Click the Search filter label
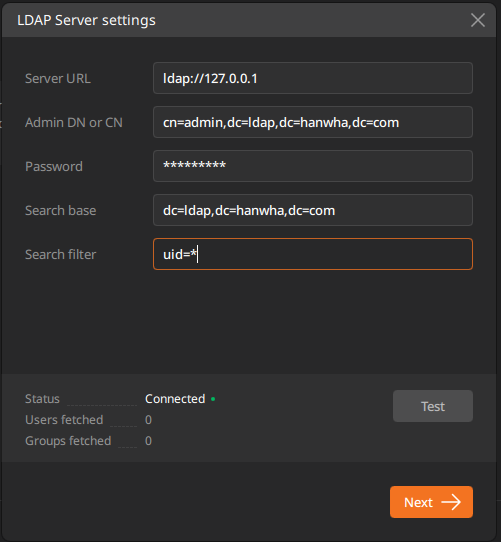Viewport: 501px width, 542px height. (61, 254)
